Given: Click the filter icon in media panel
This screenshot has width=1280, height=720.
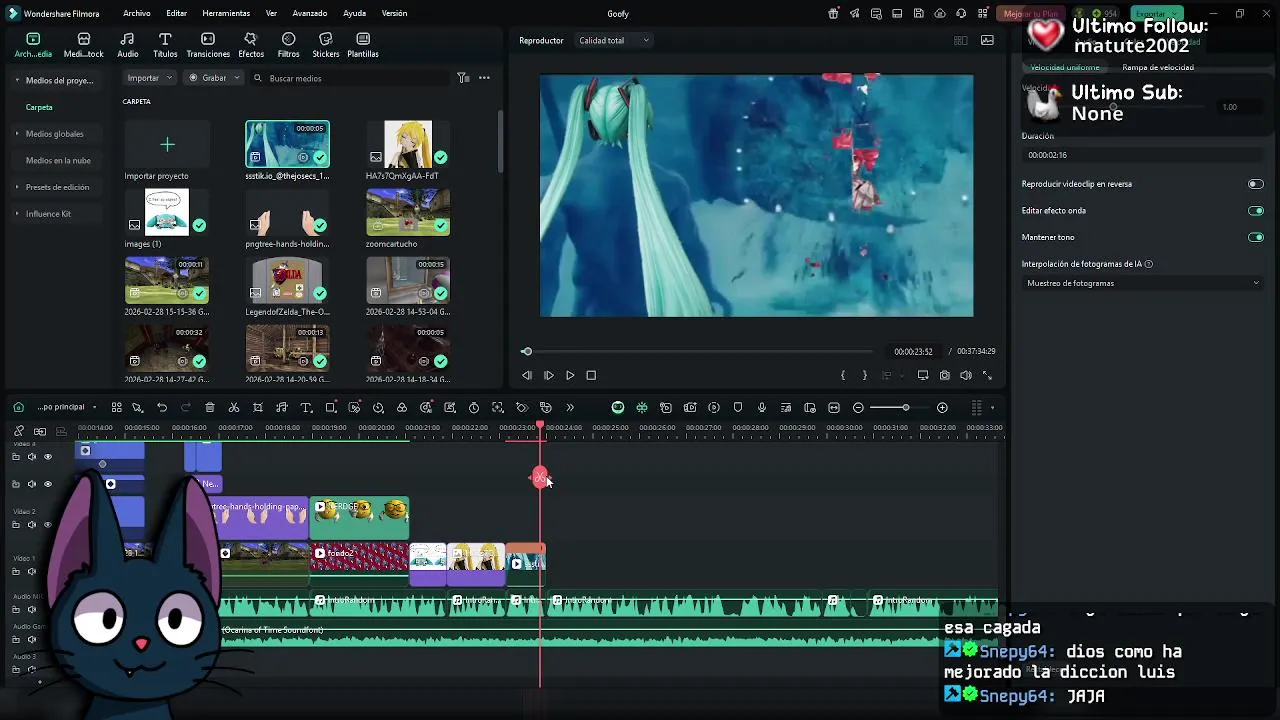Looking at the screenshot, I should (463, 77).
